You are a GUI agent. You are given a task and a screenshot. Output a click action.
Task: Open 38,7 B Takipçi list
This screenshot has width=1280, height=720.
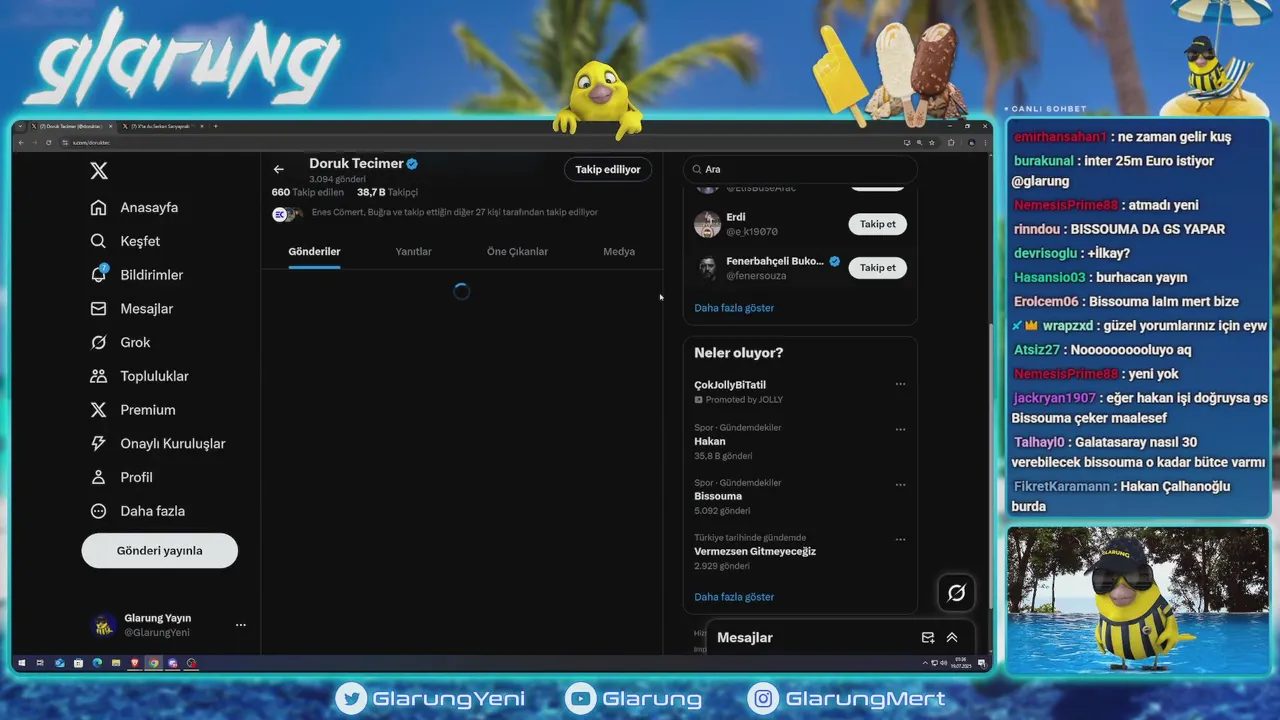387,192
